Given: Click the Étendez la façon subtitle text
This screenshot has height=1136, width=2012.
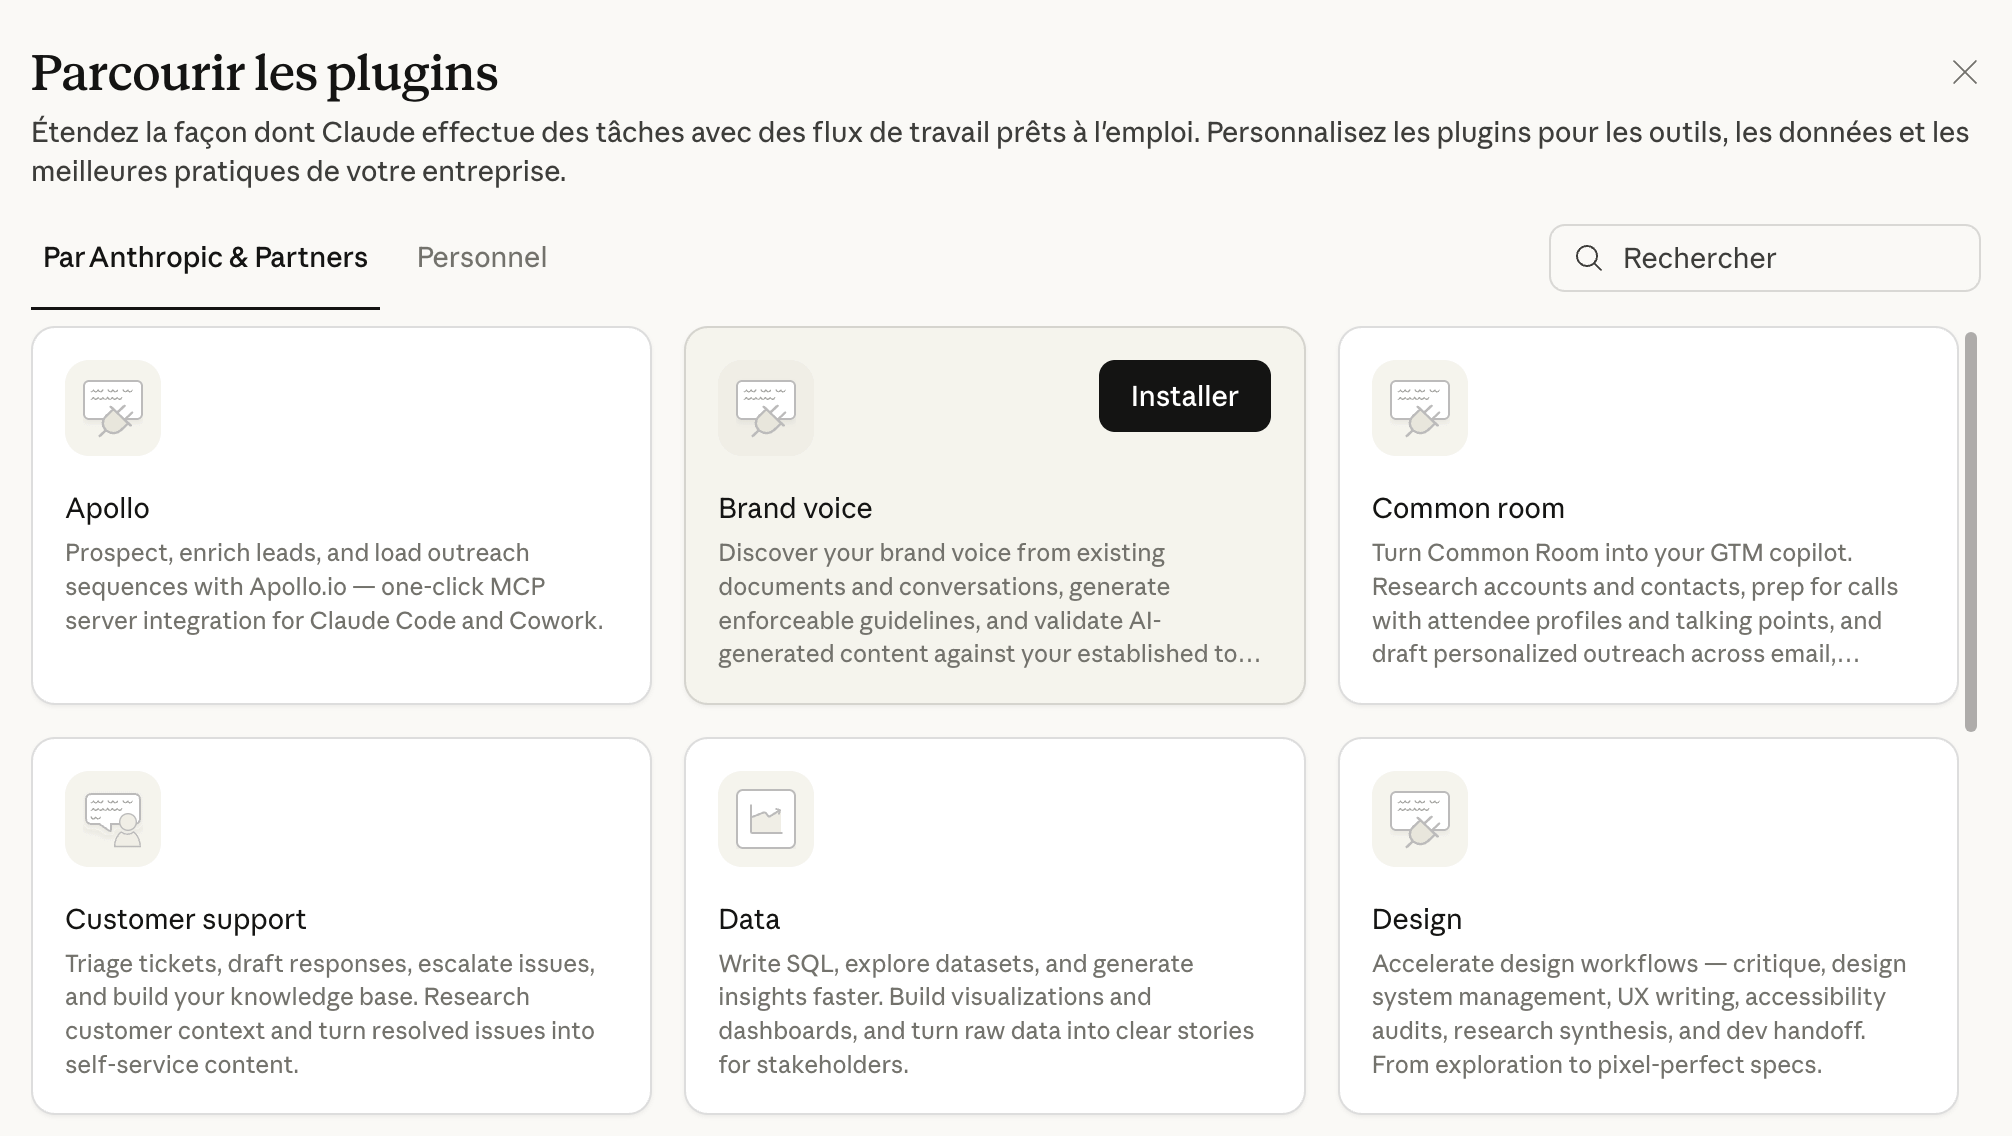Looking at the screenshot, I should [x=1000, y=152].
